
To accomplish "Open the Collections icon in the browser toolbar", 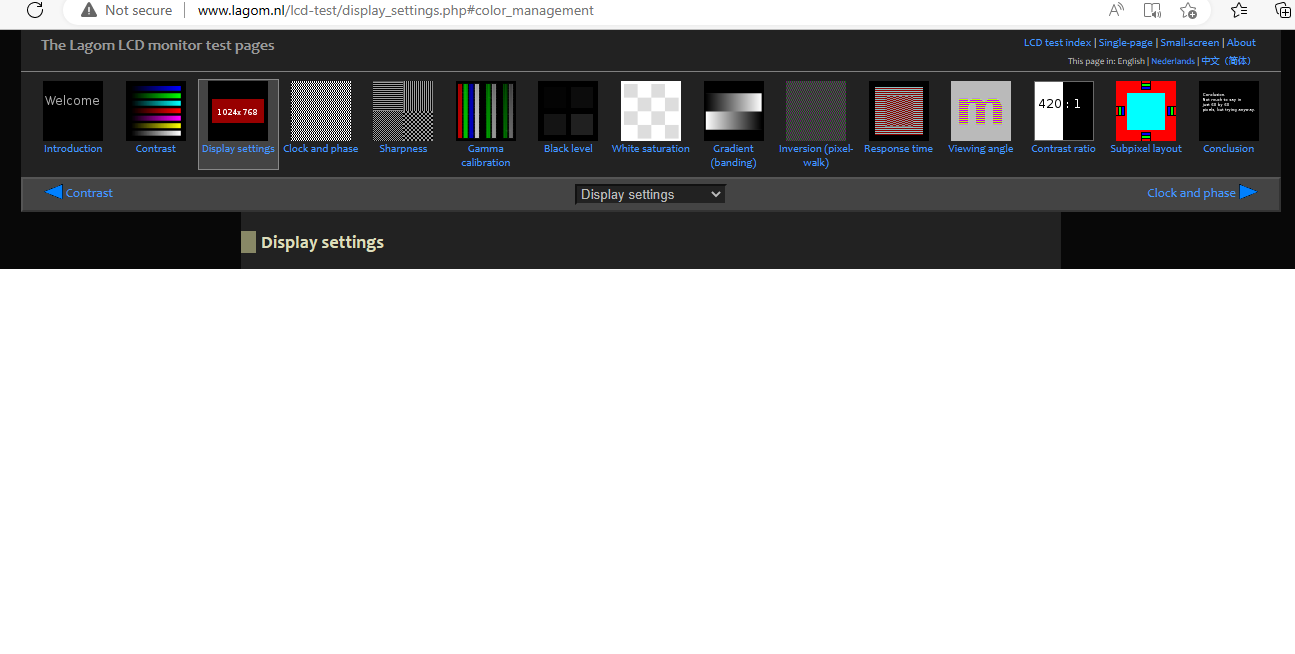I will tap(1283, 10).
